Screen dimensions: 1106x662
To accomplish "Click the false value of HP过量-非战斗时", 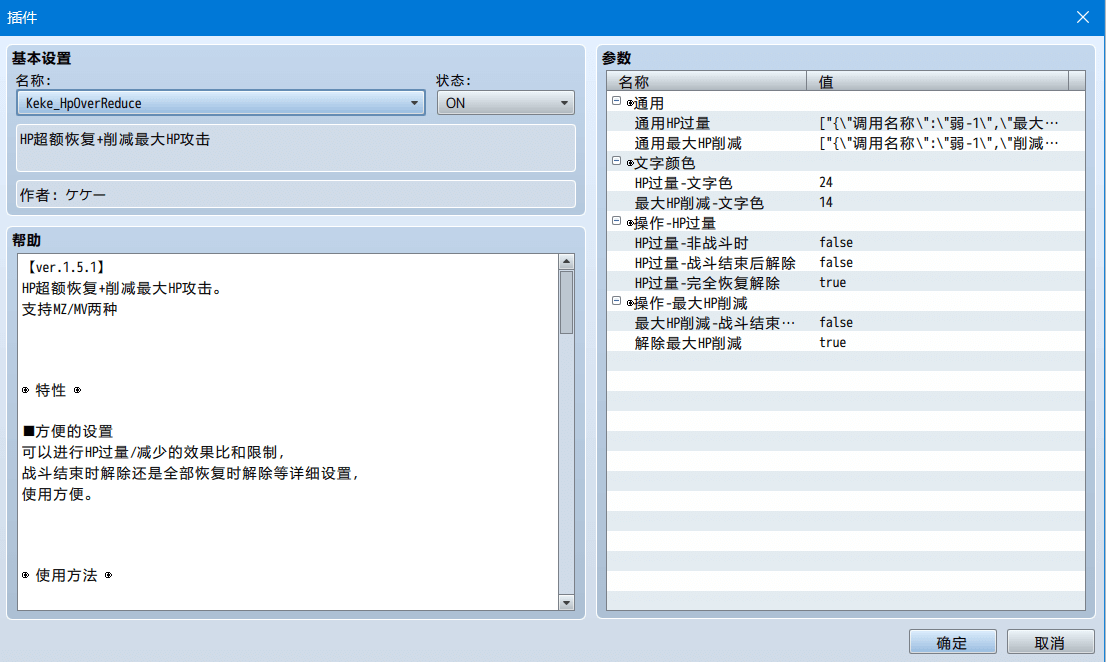I will (836, 243).
